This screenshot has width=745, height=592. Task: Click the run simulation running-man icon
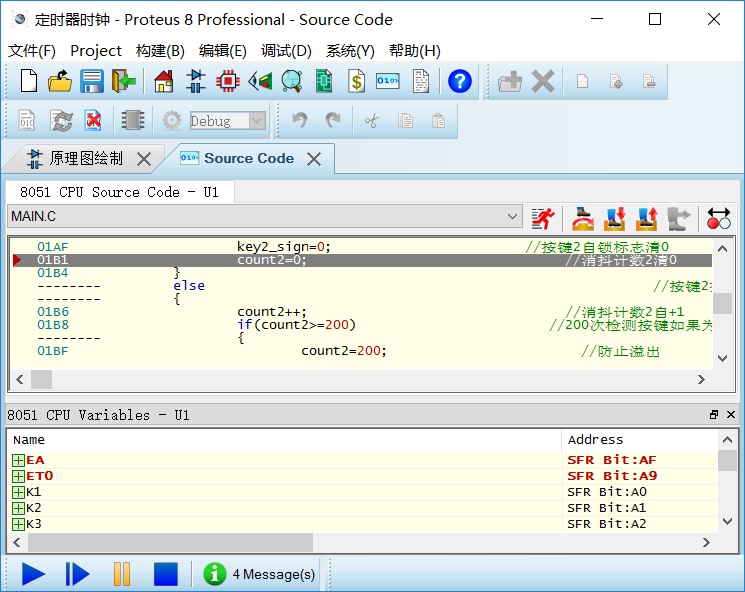click(x=543, y=219)
